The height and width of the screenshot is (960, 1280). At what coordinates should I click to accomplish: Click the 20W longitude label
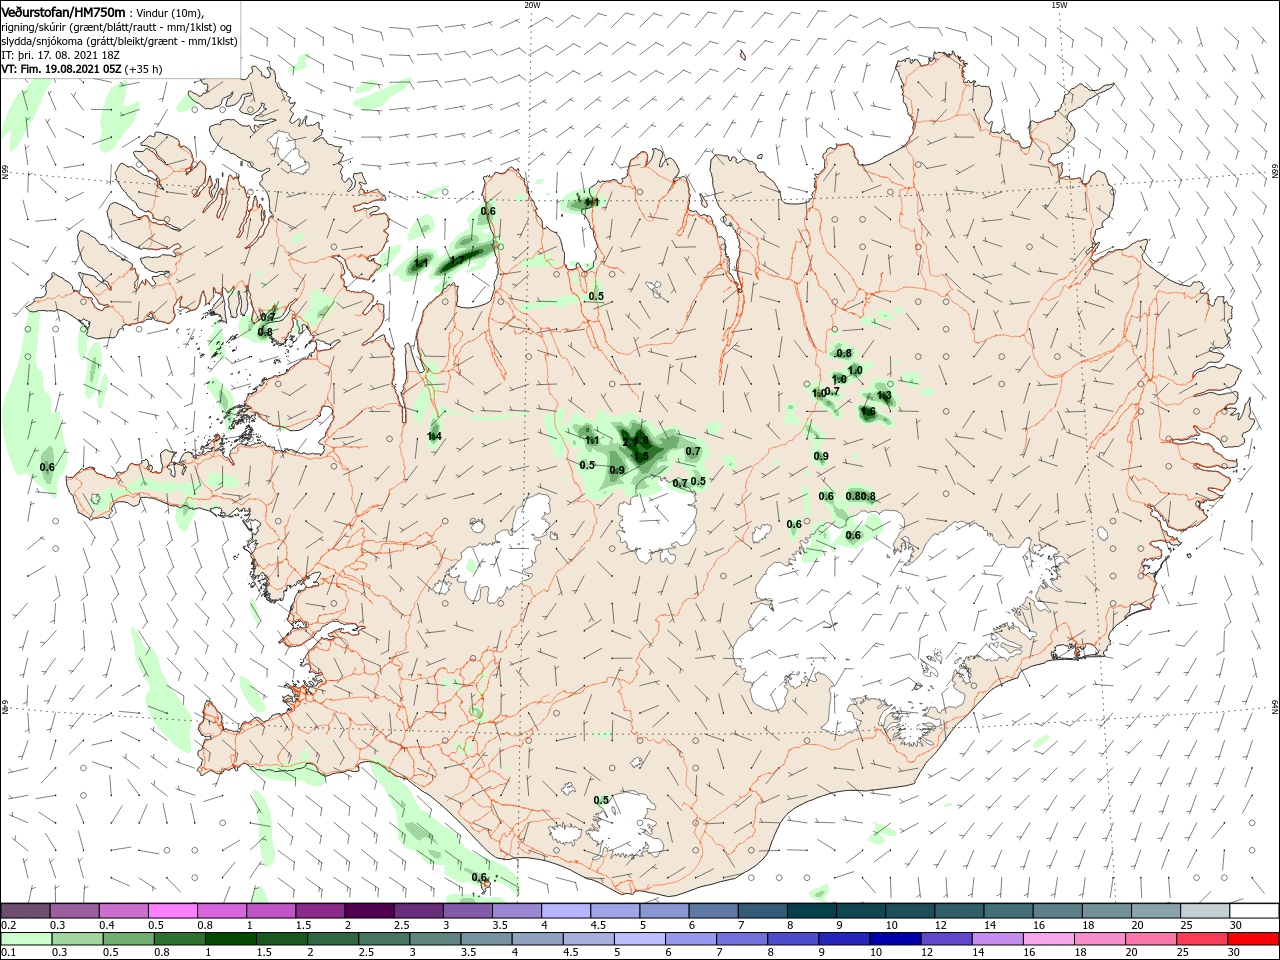(532, 5)
